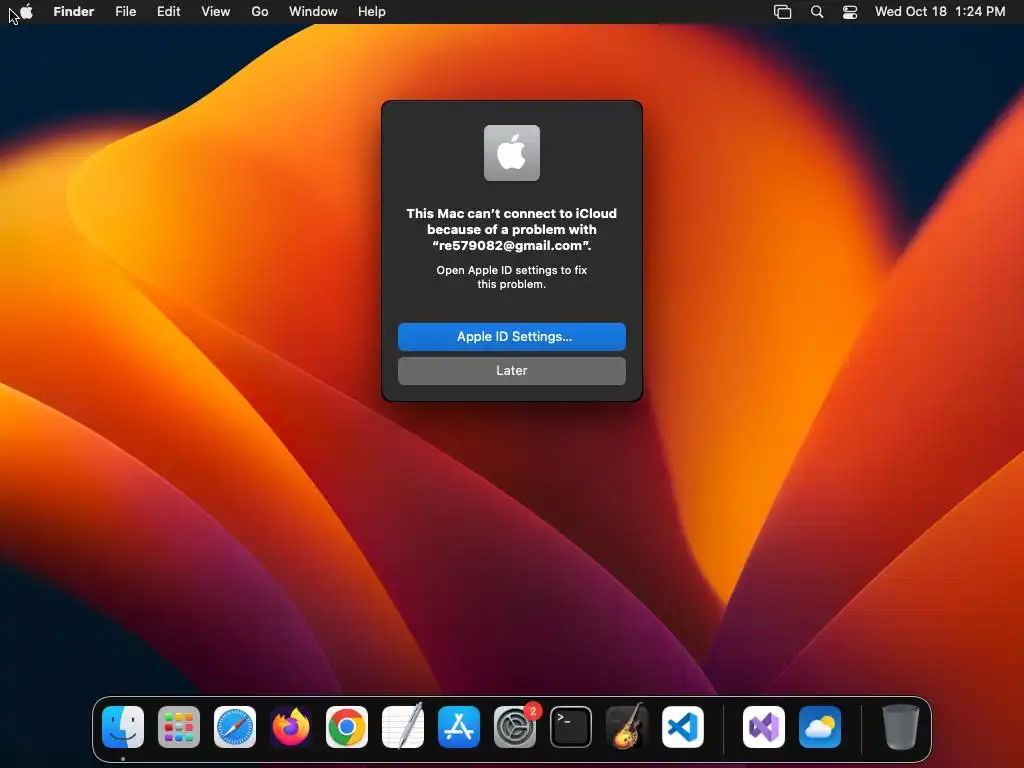Open GarageBand from the Dock
The width and height of the screenshot is (1024, 768).
tap(627, 727)
